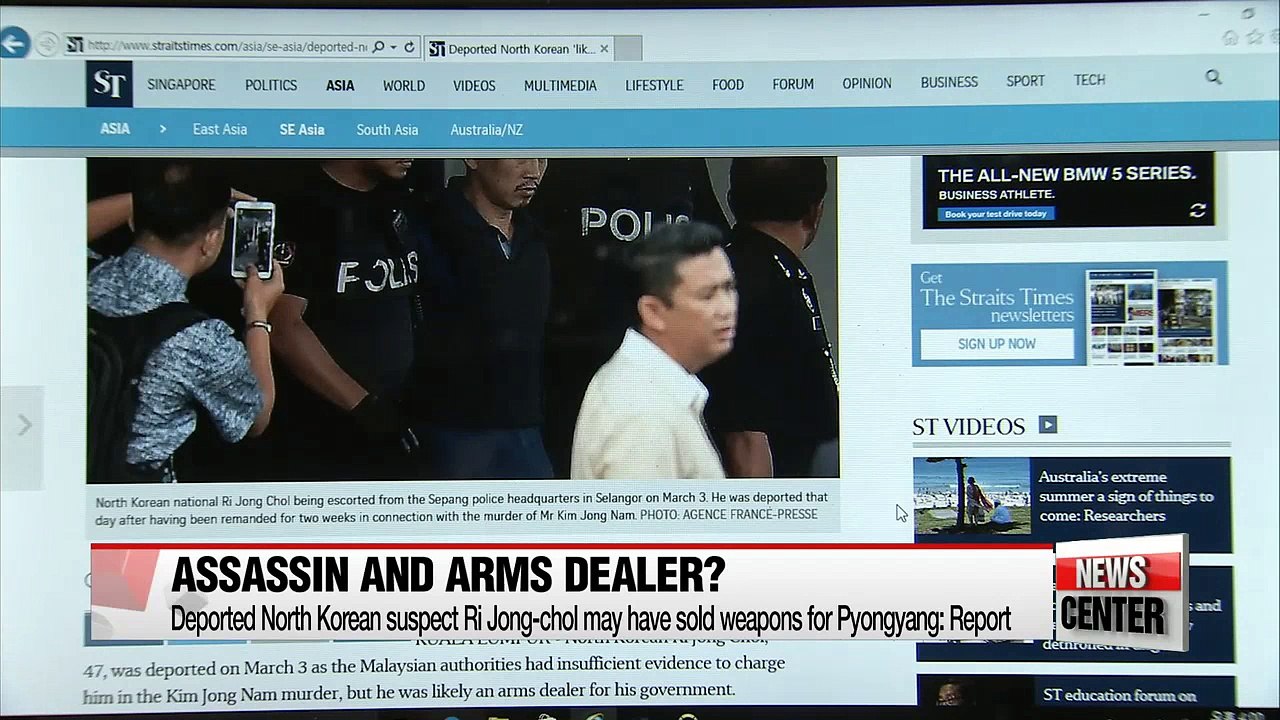Open the SPORT section
This screenshot has height=720, width=1280.
pos(1025,81)
